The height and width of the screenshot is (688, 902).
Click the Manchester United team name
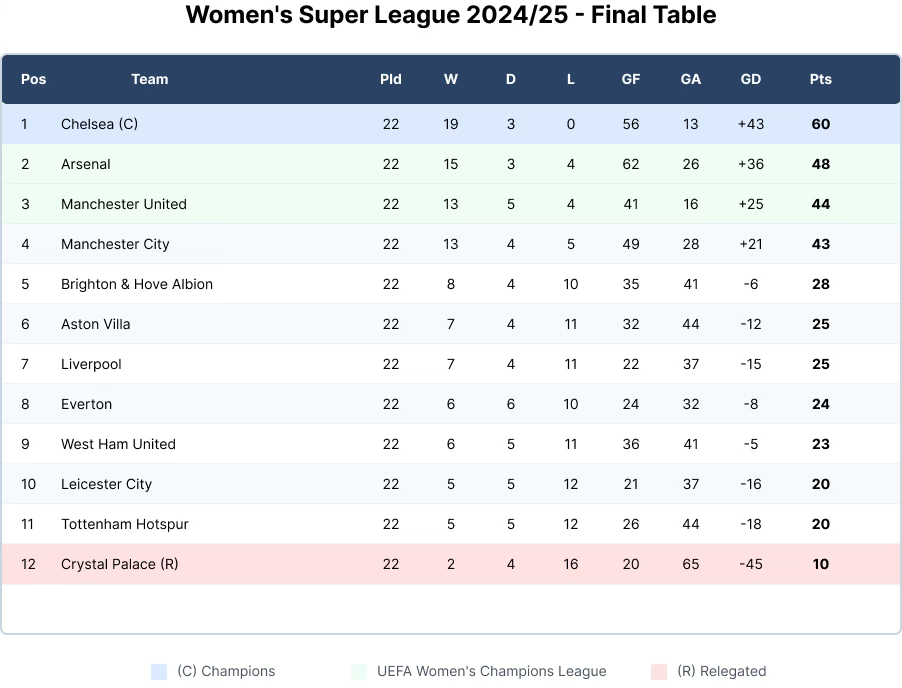coord(124,204)
